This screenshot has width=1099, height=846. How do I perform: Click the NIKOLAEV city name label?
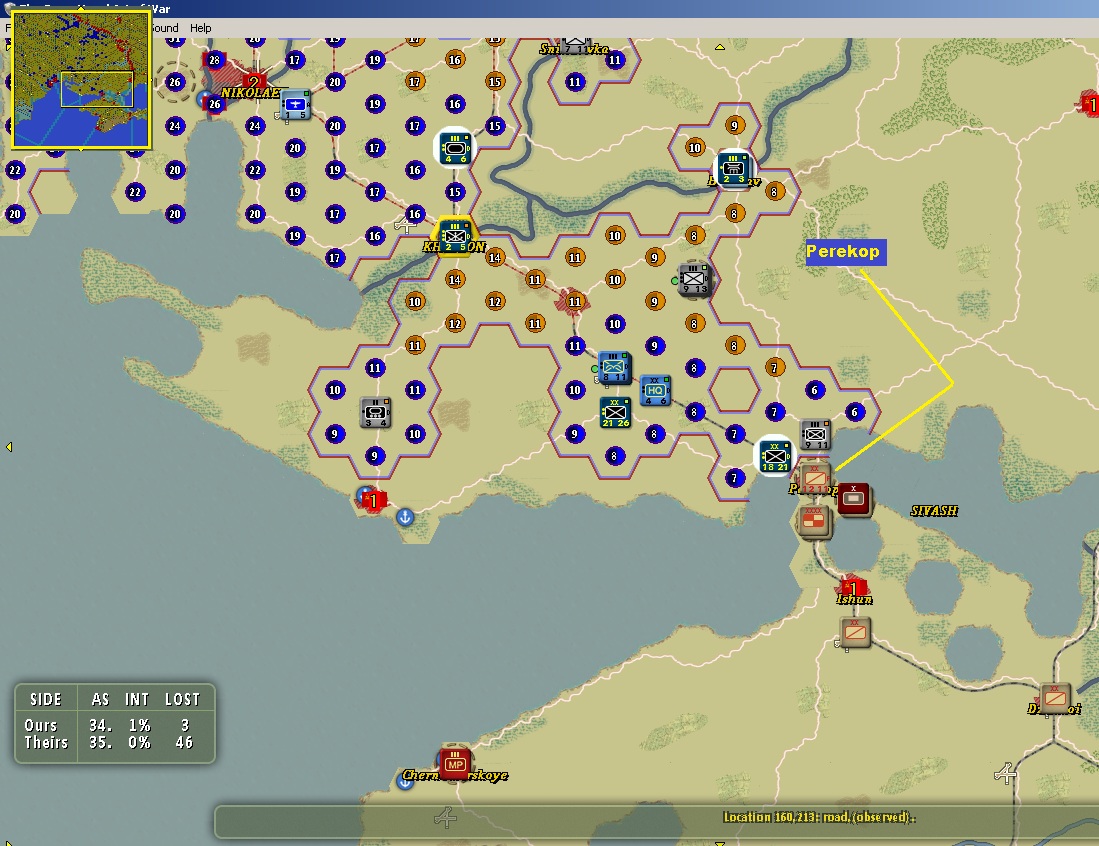250,93
